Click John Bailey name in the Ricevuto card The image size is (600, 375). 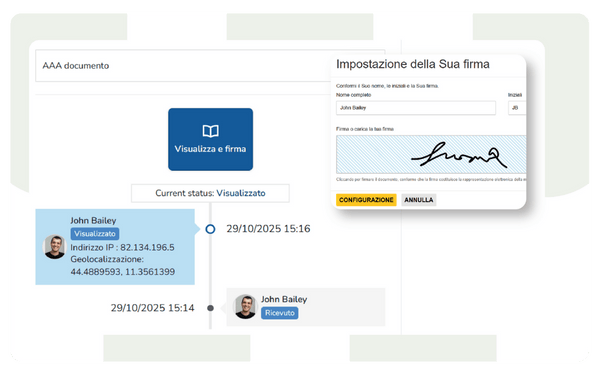tap(284, 299)
